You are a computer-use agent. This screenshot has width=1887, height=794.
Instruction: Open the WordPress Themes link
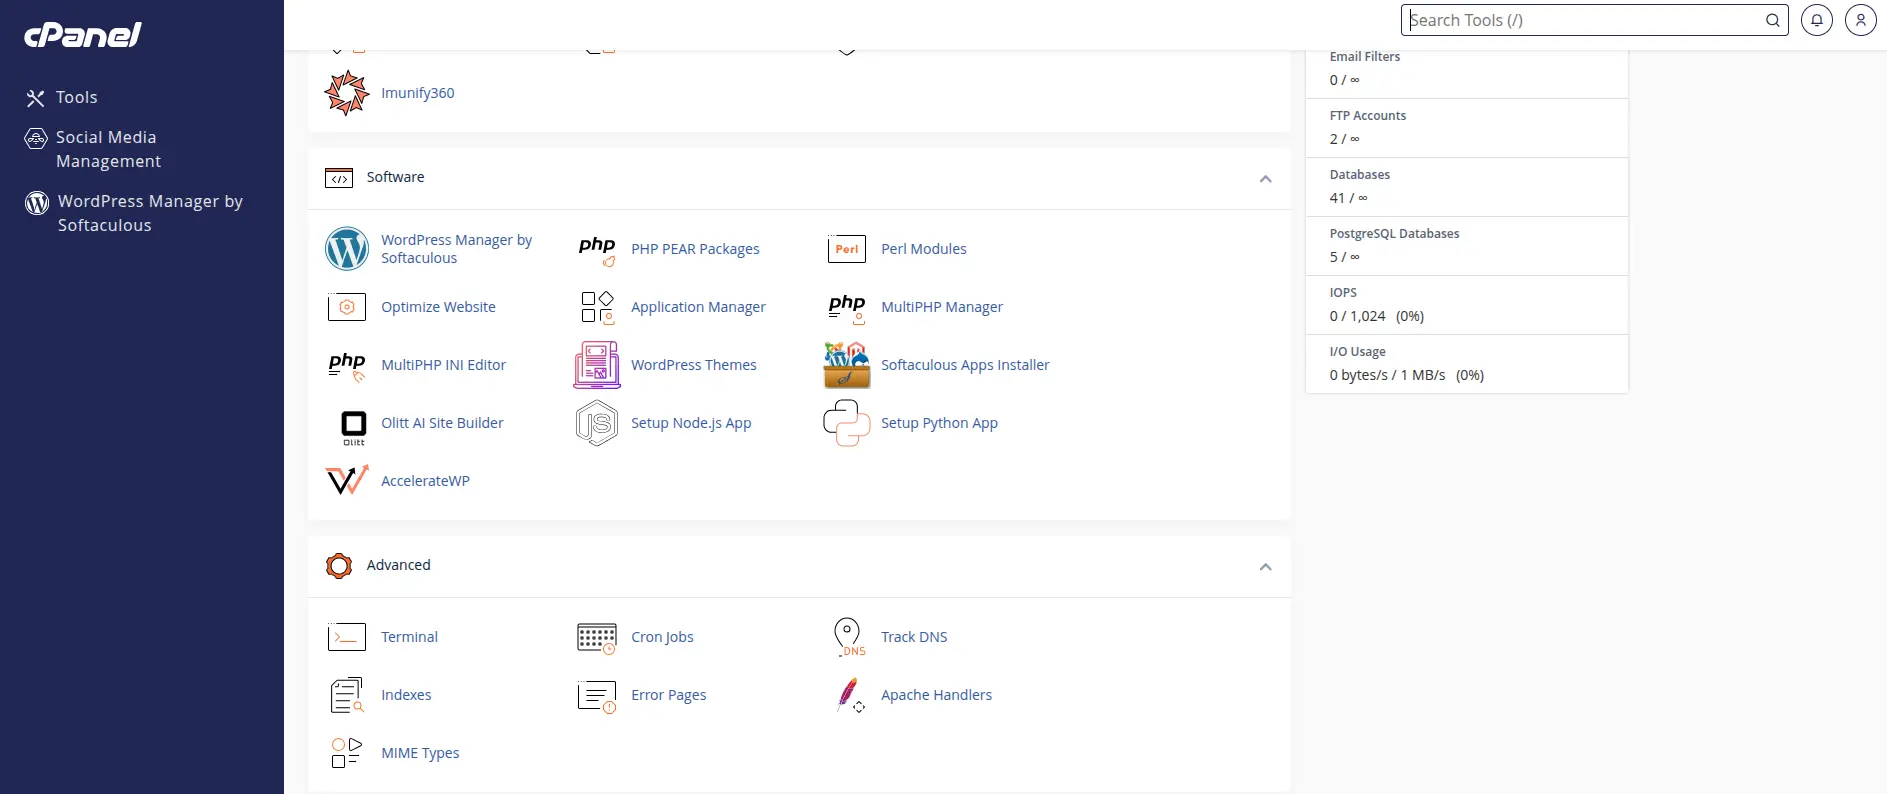[x=693, y=365]
